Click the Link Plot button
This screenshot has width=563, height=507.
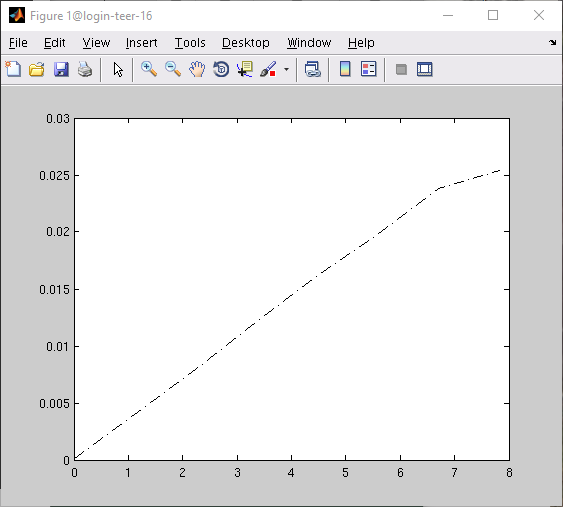(x=312, y=69)
